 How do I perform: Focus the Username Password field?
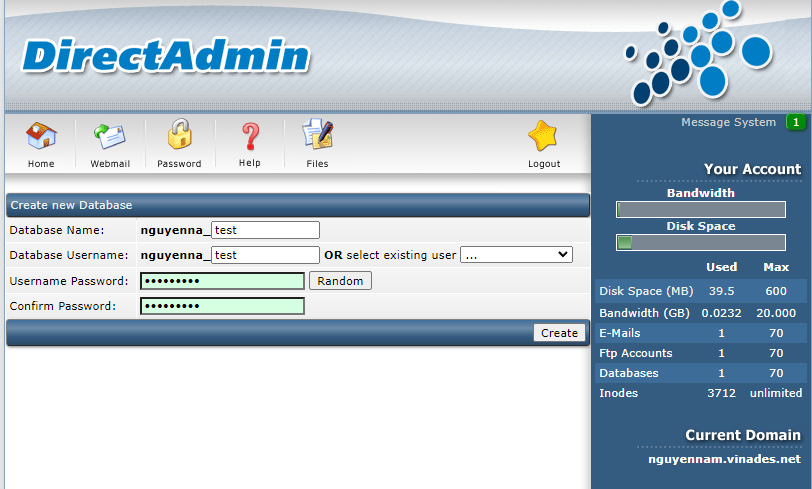(222, 281)
